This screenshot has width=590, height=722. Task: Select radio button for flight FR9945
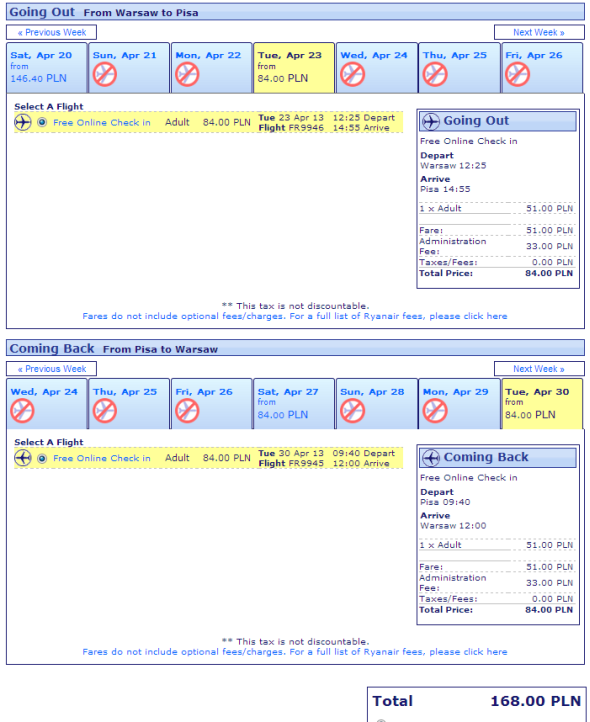click(42, 459)
